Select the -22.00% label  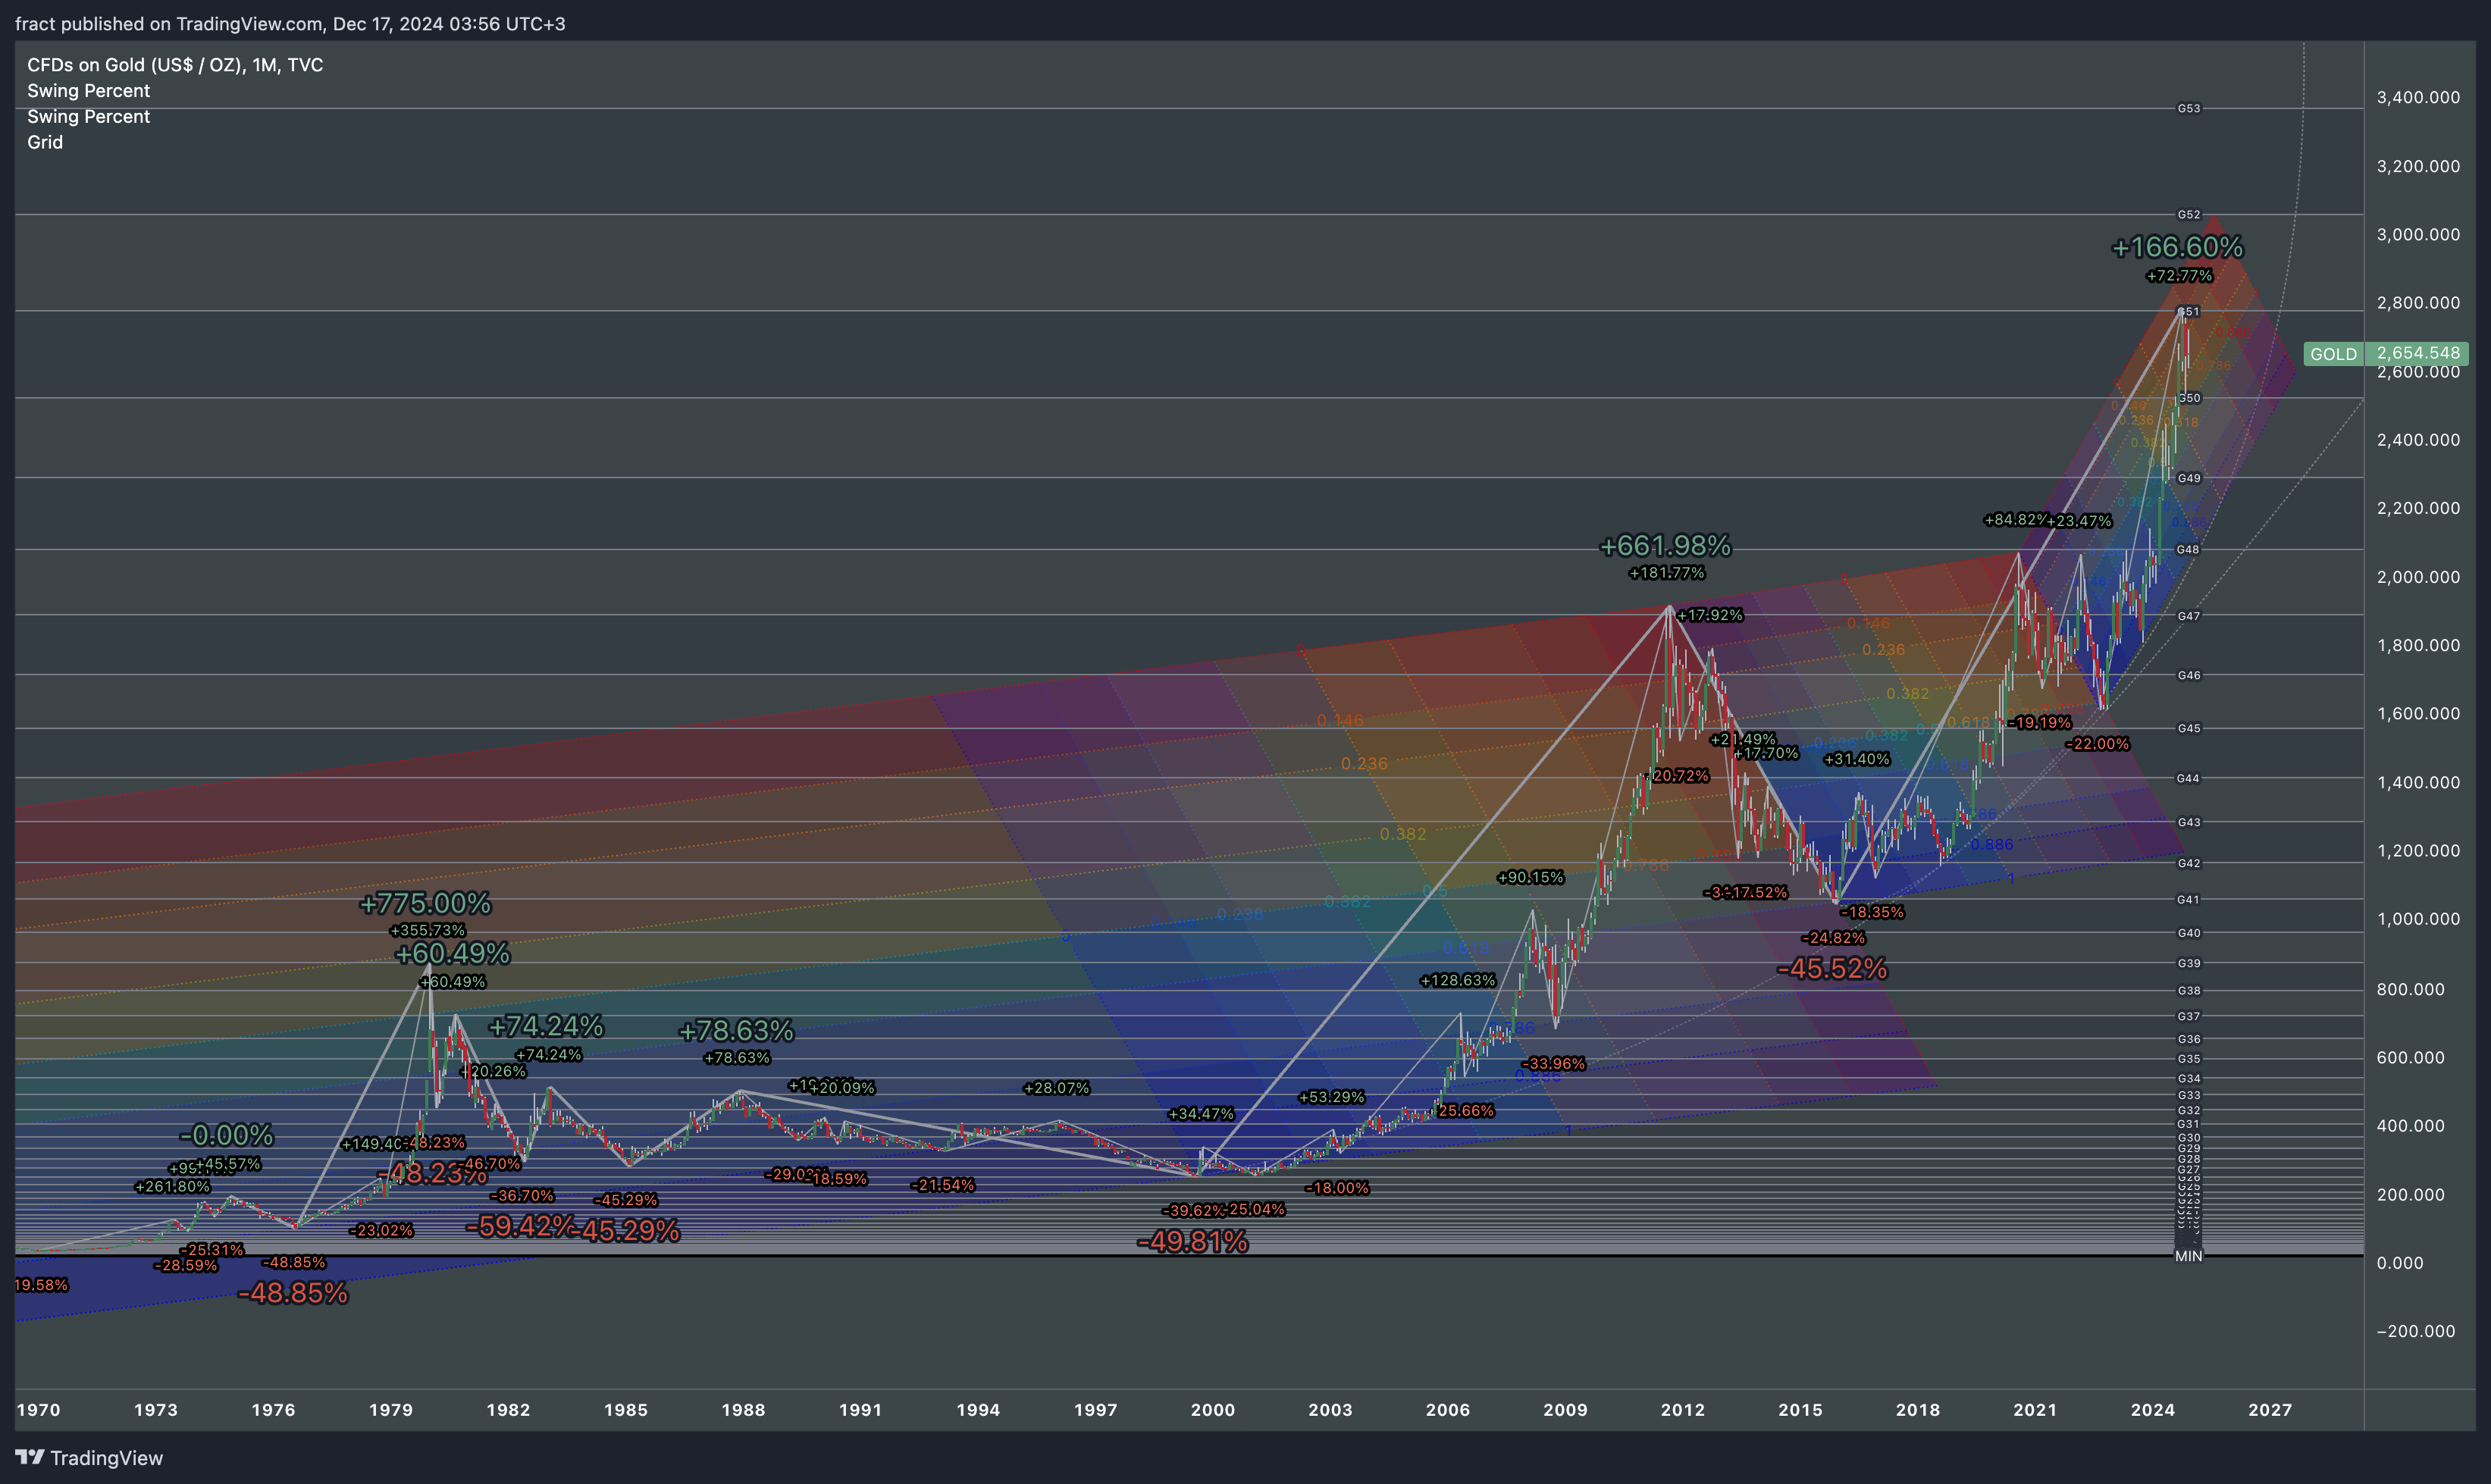click(2098, 743)
